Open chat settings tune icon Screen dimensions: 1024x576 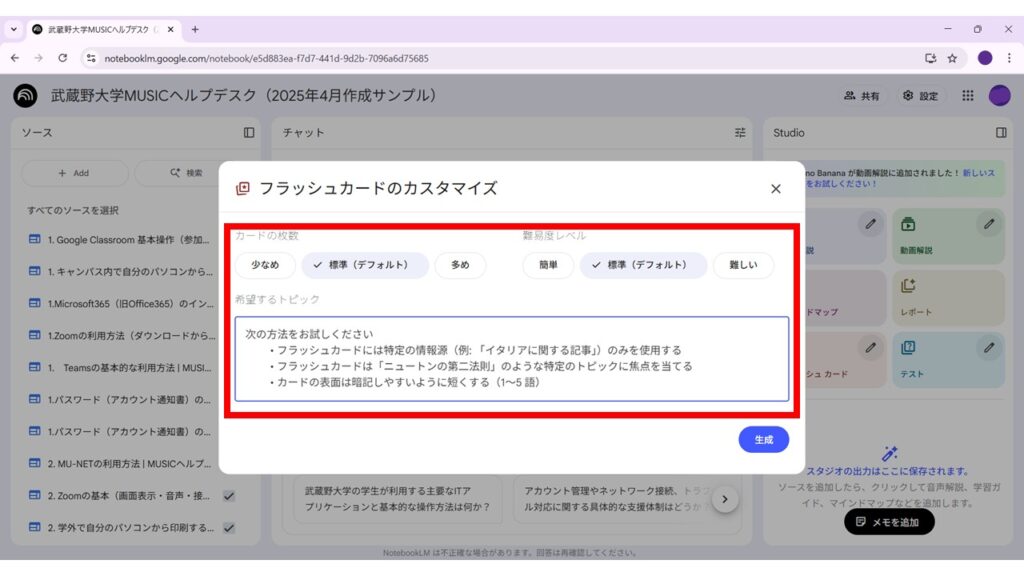[740, 132]
